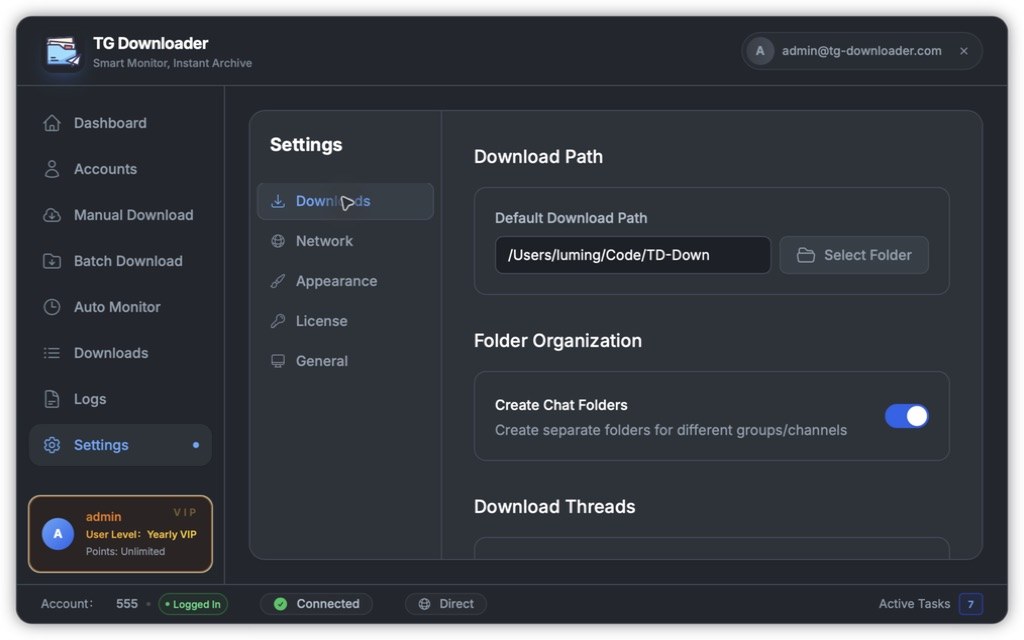Image resolution: width=1024 pixels, height=640 pixels.
Task: Click the Auto Monitor clock icon
Action: tap(52, 307)
